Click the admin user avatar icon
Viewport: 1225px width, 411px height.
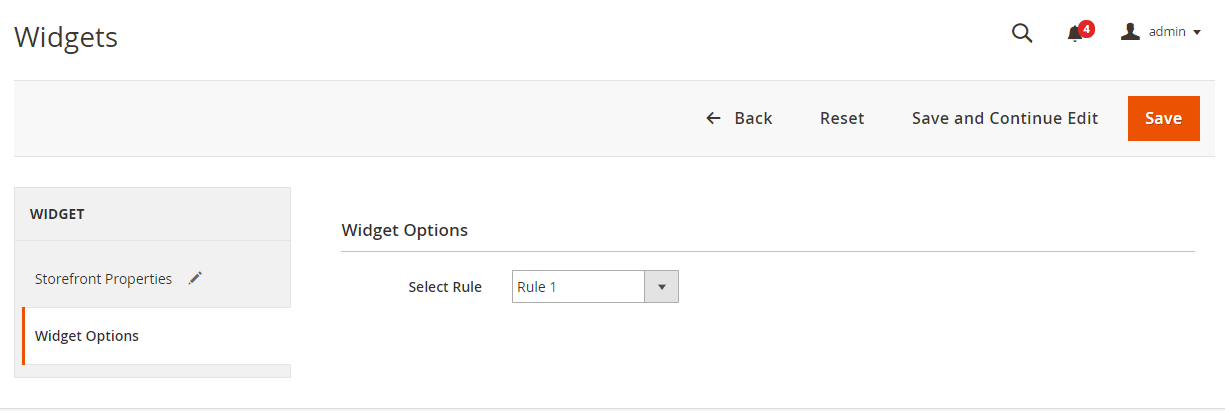point(1130,32)
